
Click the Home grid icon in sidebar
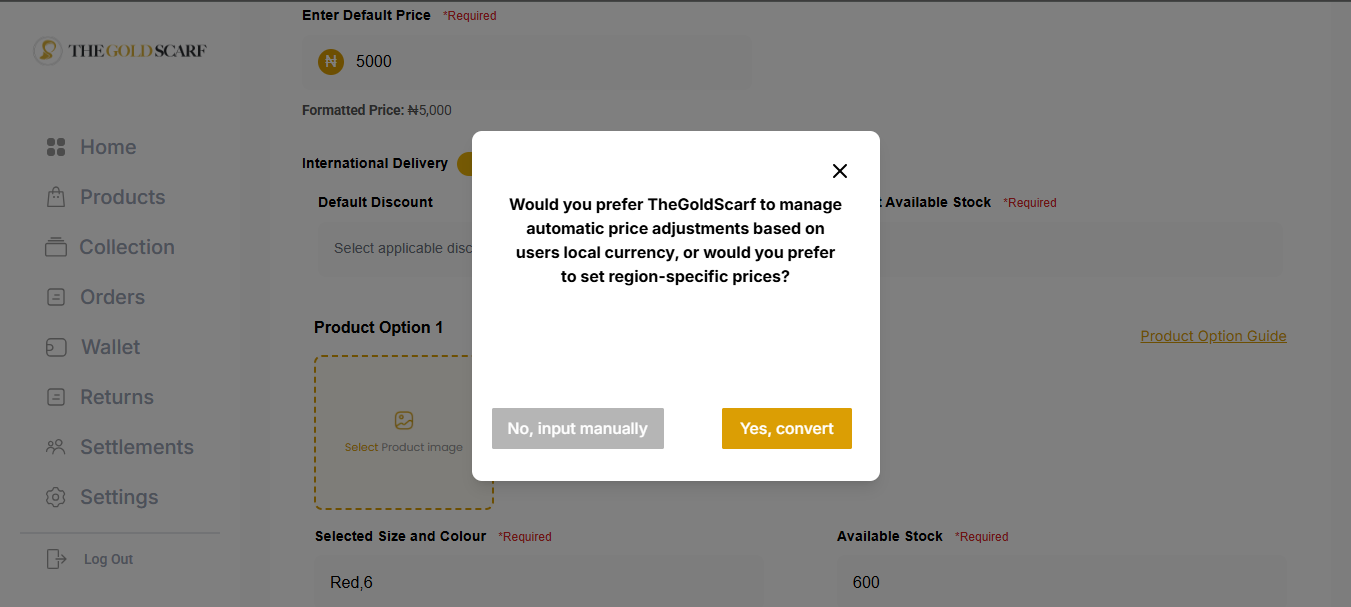tap(56, 147)
